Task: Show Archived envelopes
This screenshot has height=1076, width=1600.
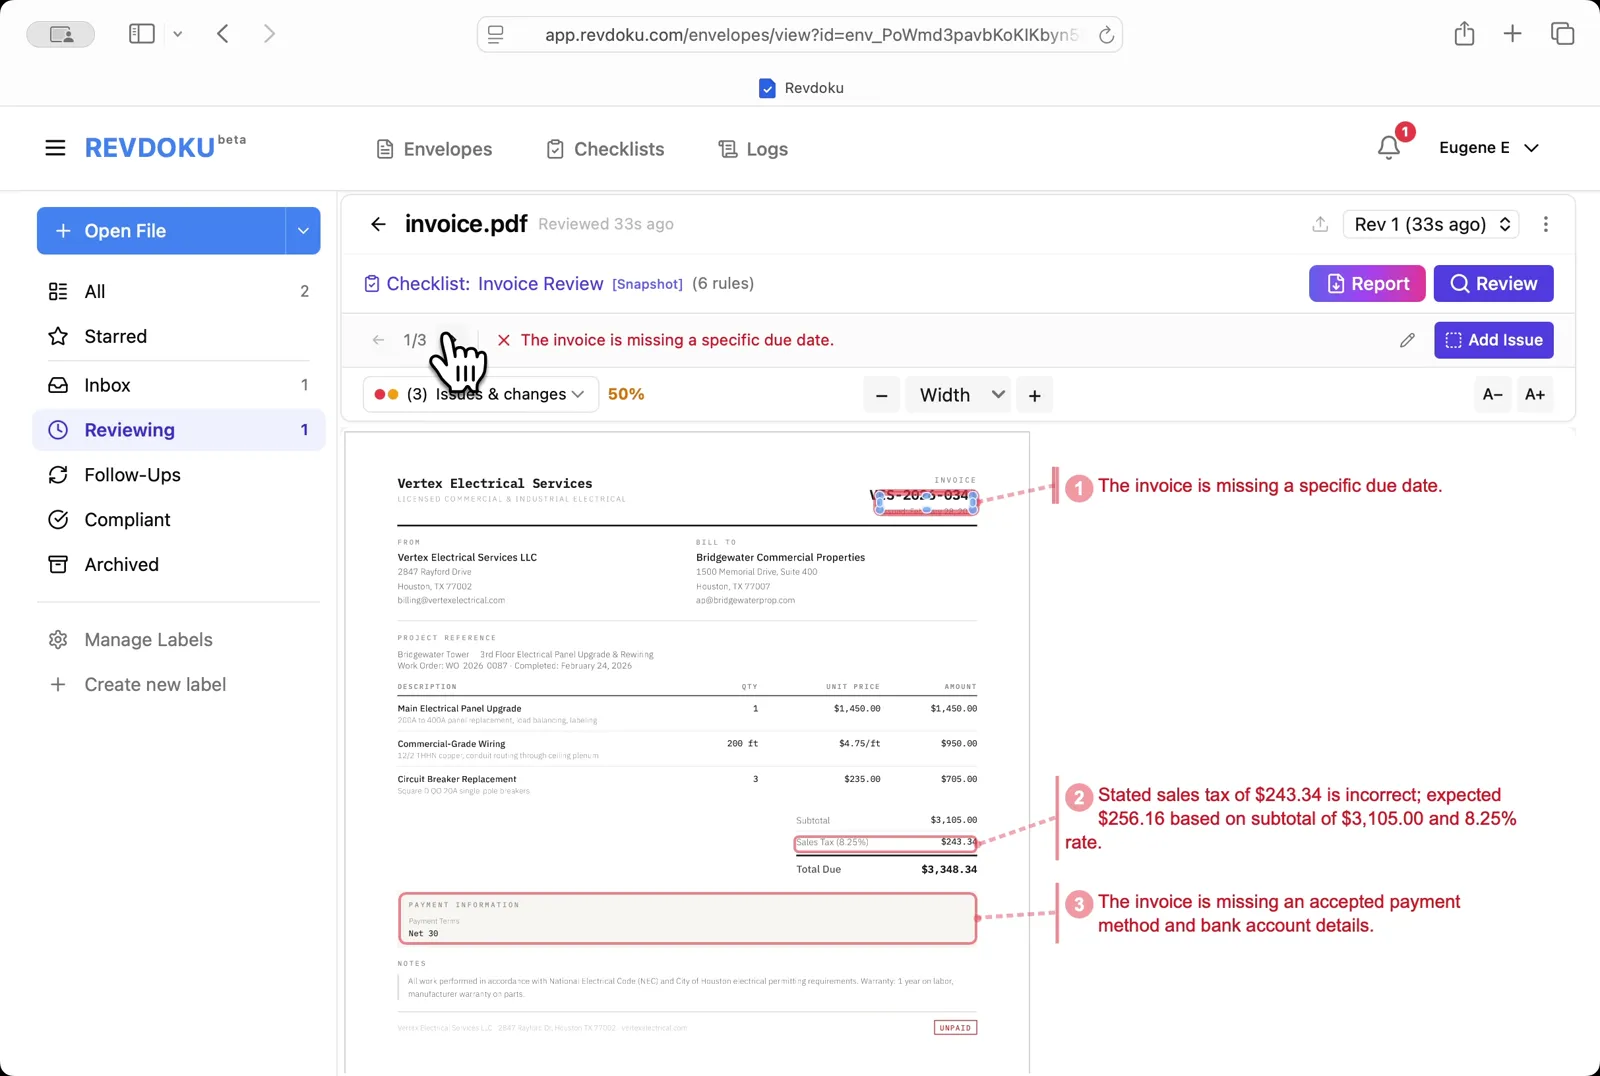Action: point(120,564)
